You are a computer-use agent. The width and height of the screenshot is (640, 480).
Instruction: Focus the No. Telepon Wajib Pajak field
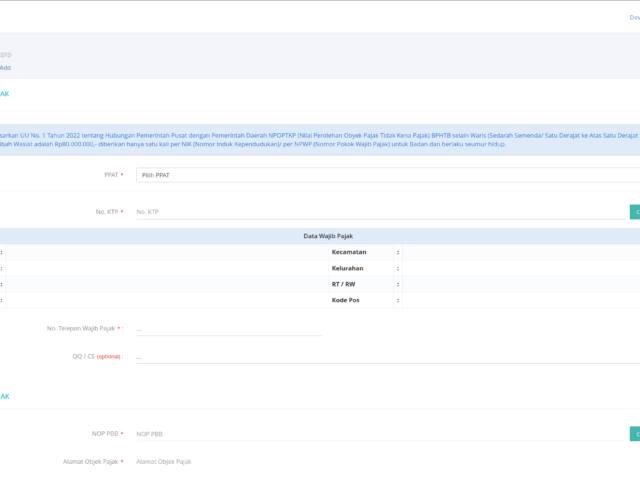tap(229, 329)
